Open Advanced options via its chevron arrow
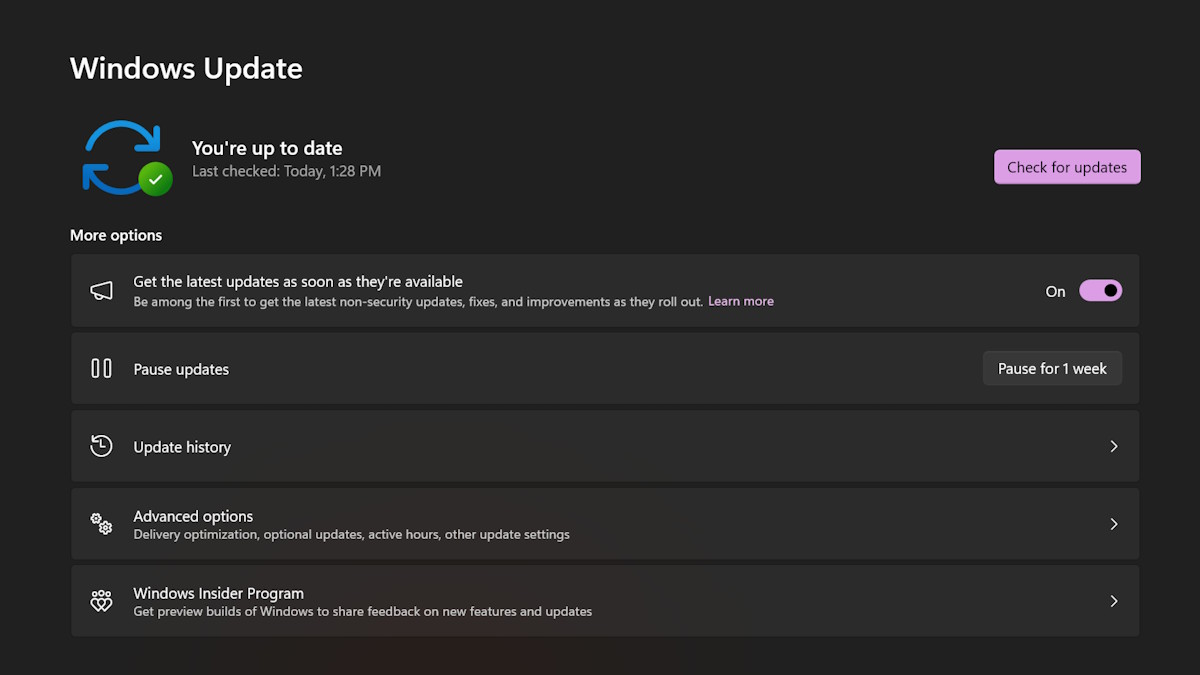The height and width of the screenshot is (675, 1200). (x=1113, y=524)
